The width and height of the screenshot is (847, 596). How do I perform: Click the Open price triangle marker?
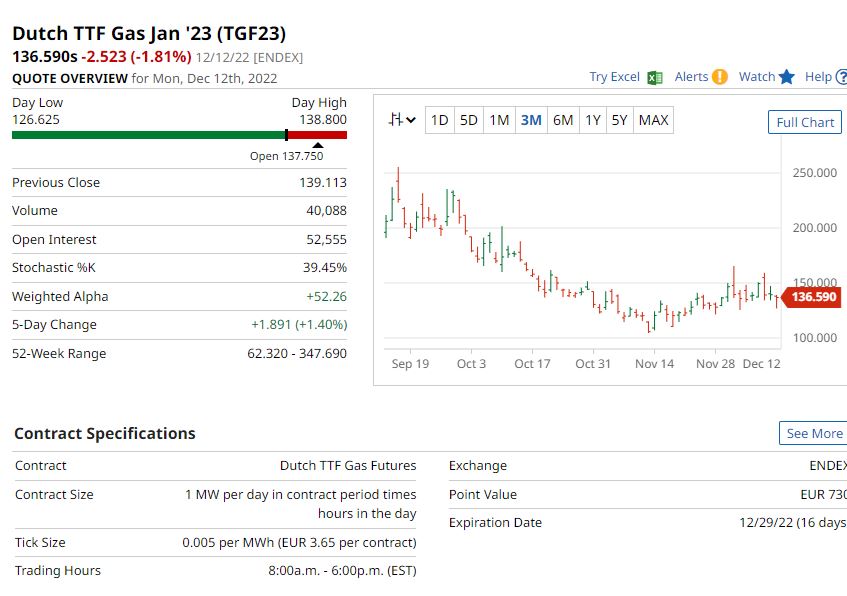tap(318, 145)
